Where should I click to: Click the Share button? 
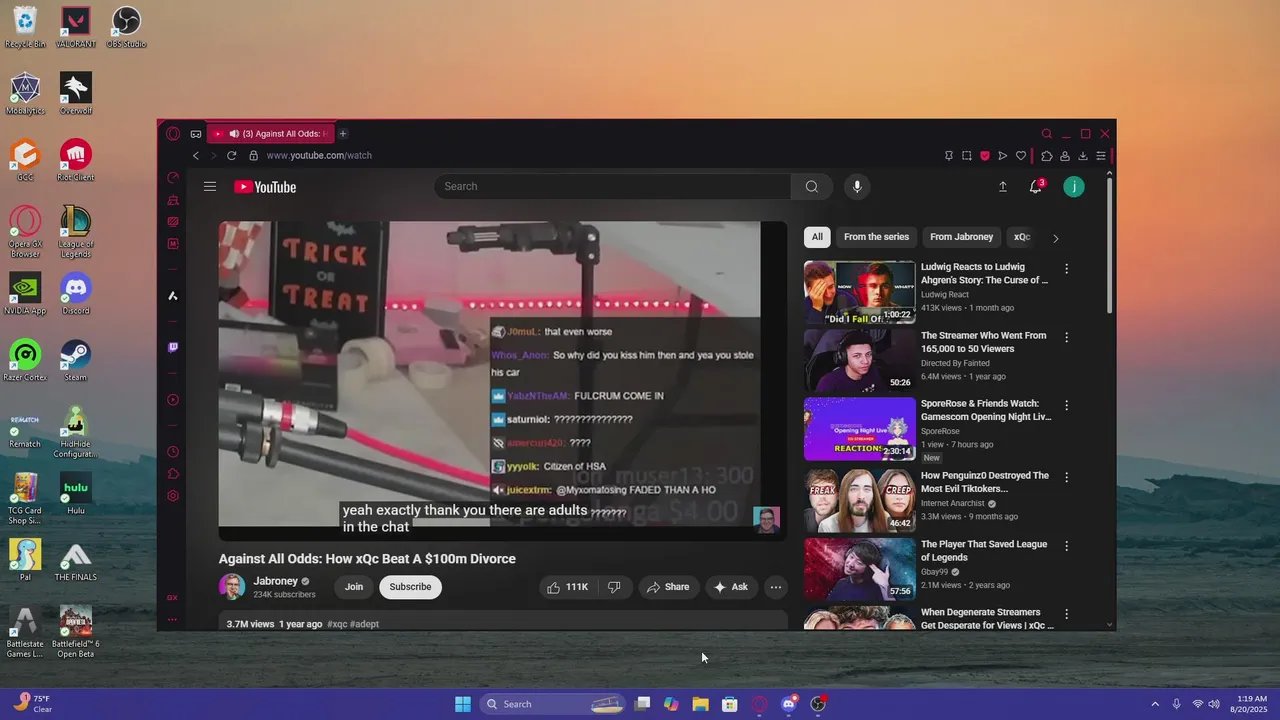(668, 587)
